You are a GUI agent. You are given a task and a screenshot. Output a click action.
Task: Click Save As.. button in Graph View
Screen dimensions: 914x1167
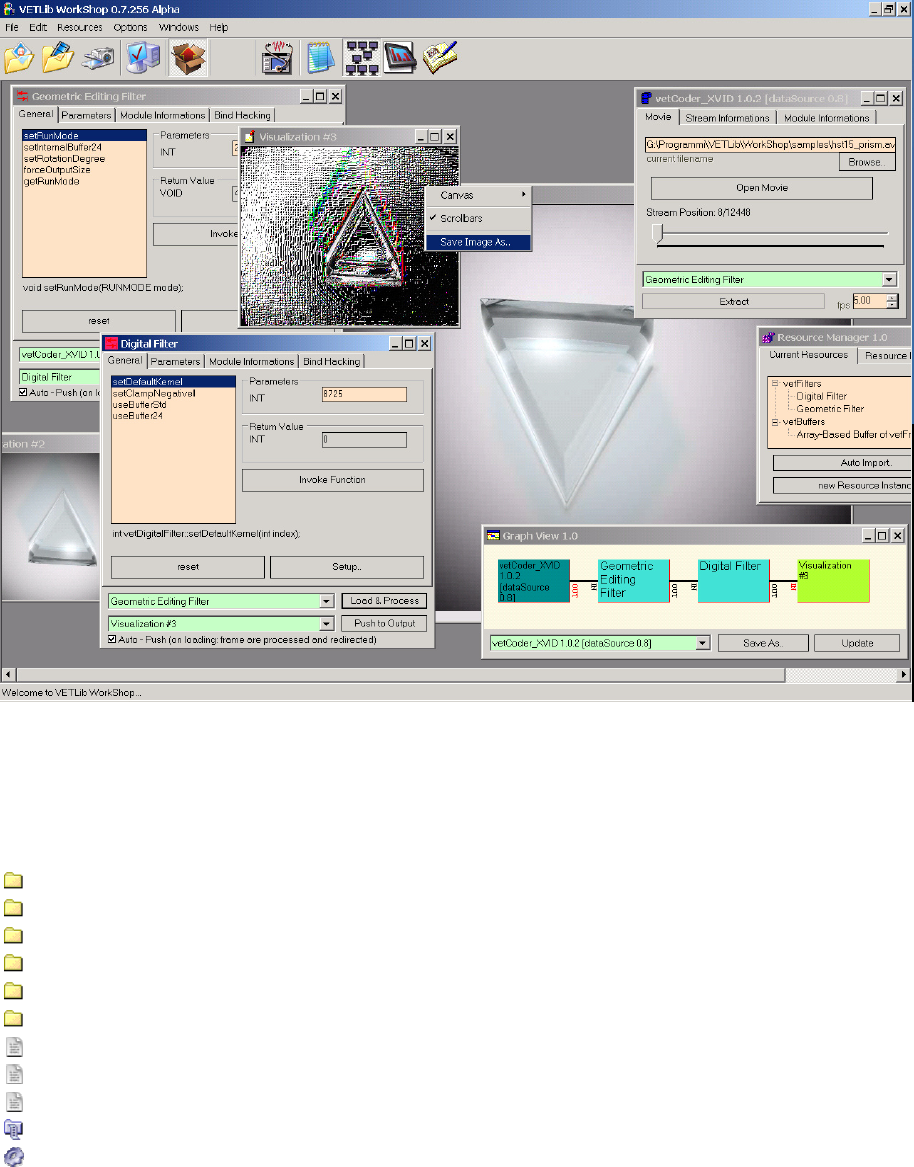[763, 643]
